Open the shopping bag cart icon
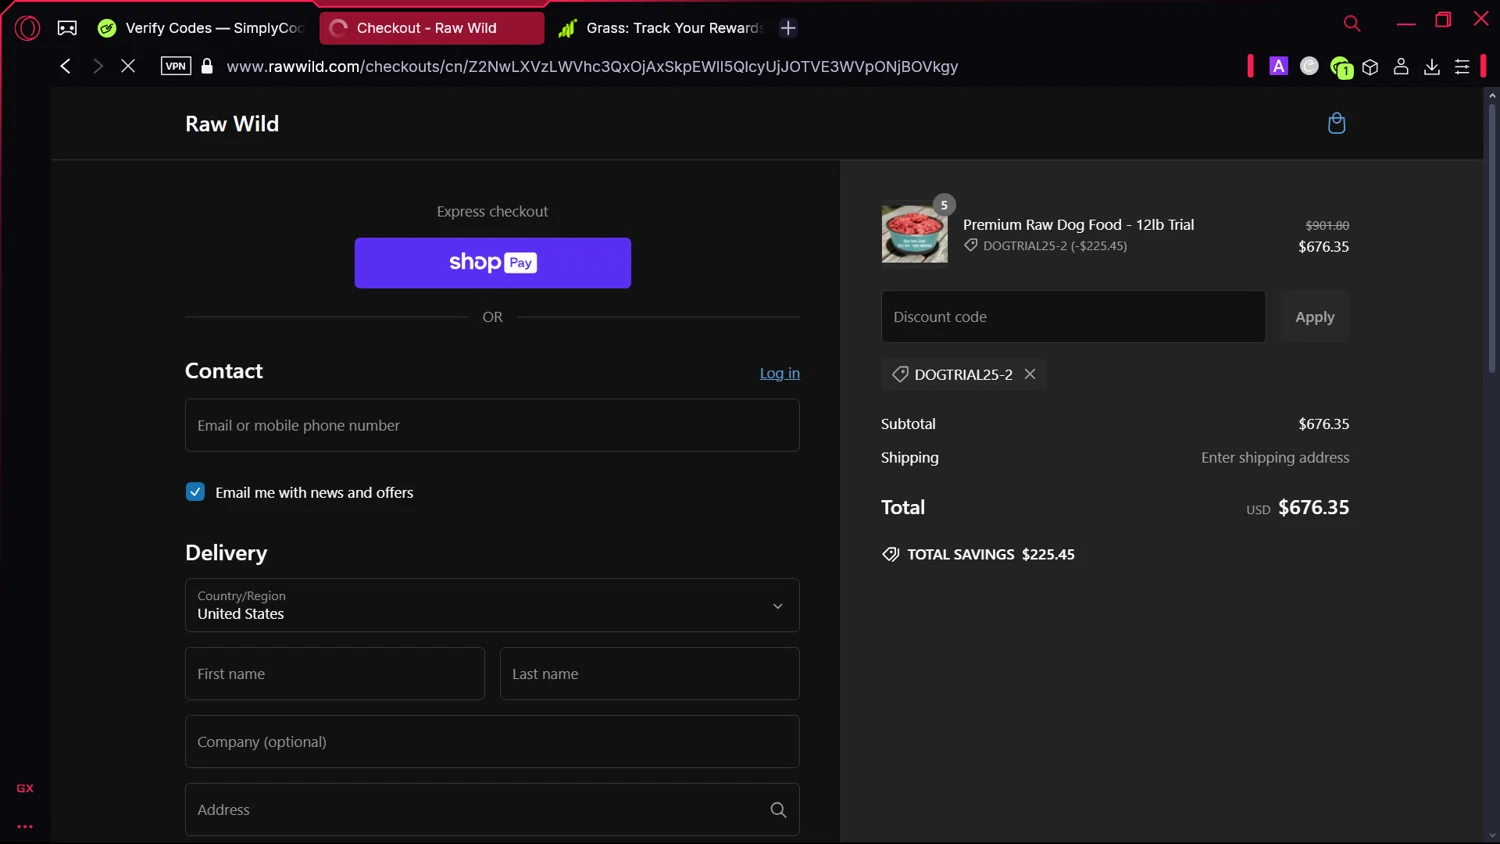Viewport: 1500px width, 844px height. 1336,123
